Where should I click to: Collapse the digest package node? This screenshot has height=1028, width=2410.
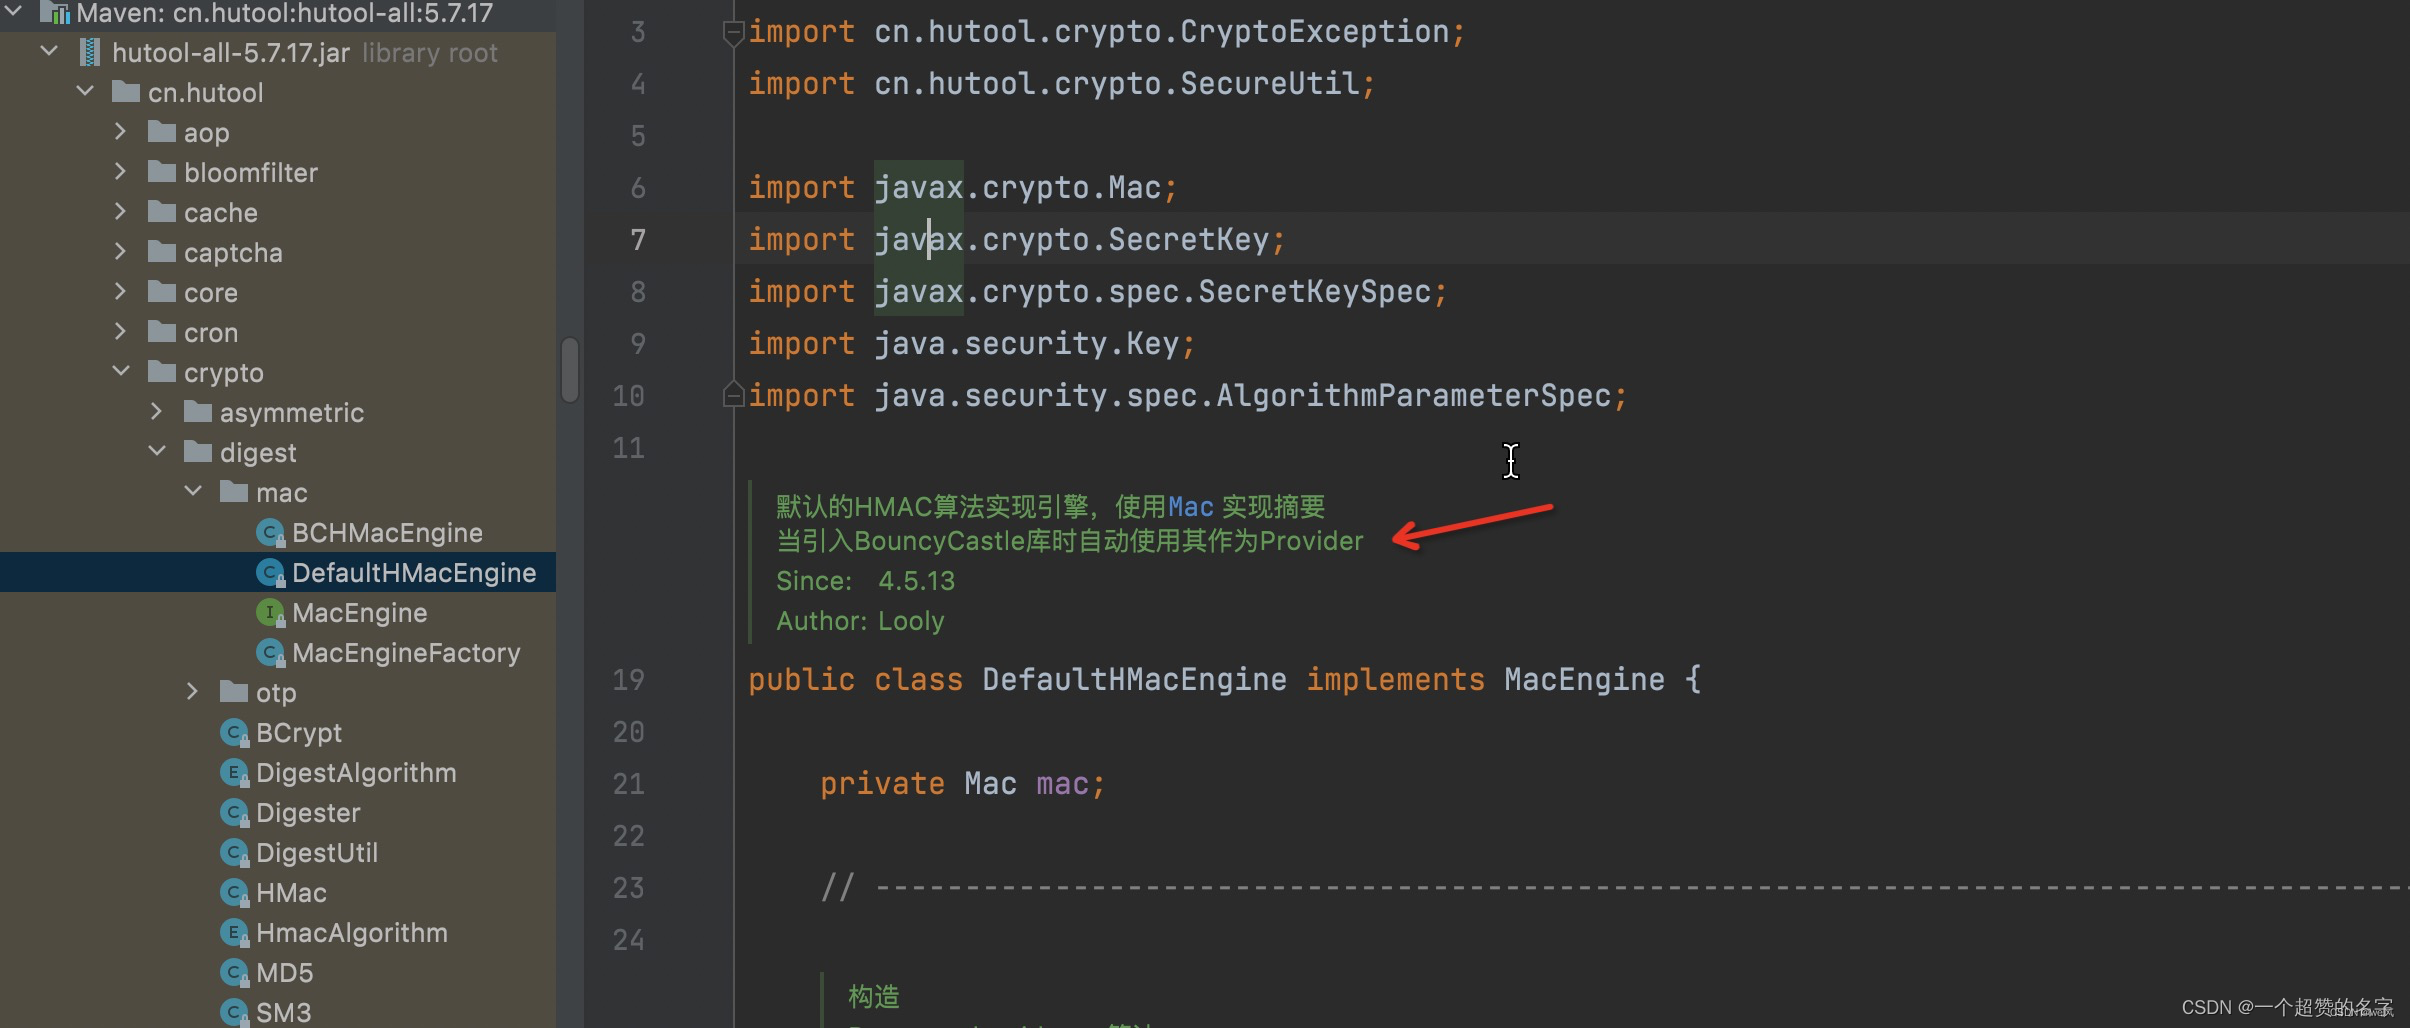(156, 451)
